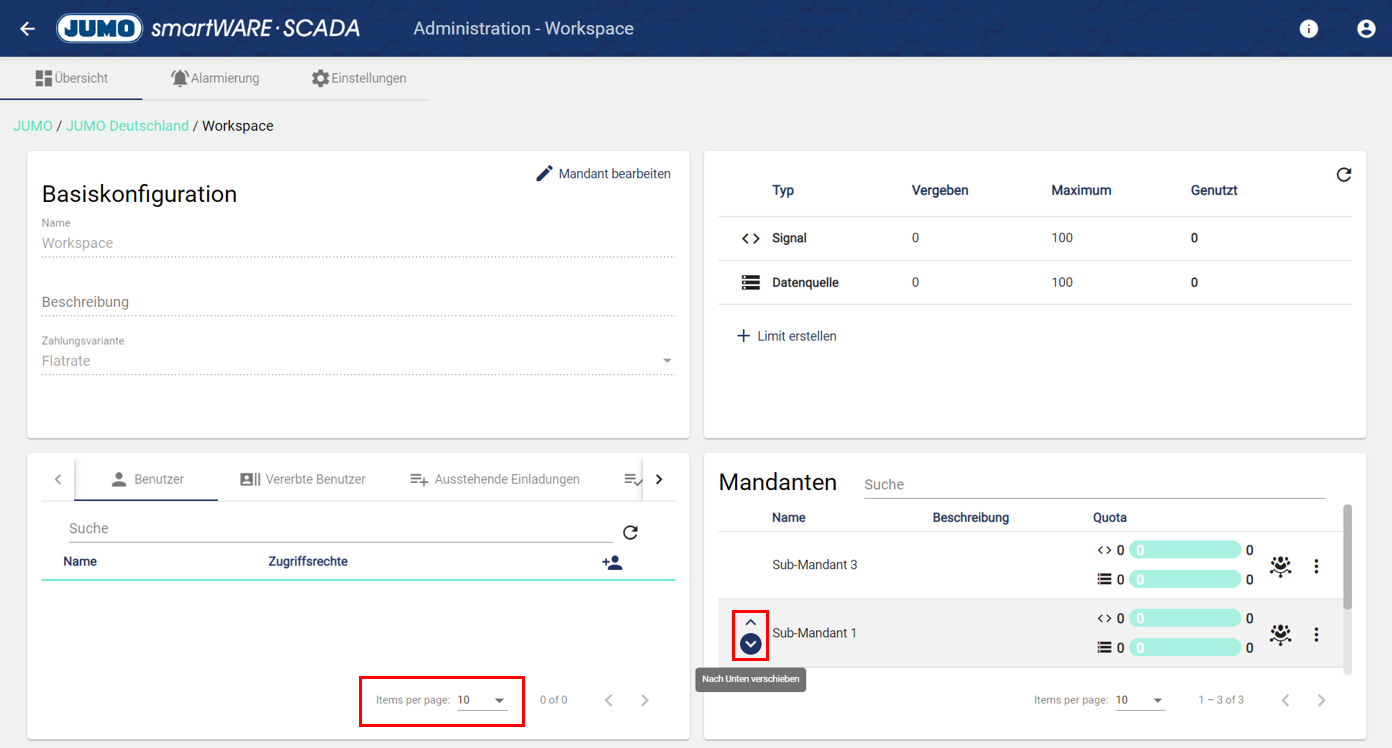Click Mandant bearbeiten button
This screenshot has height=748, width=1392.
(603, 174)
